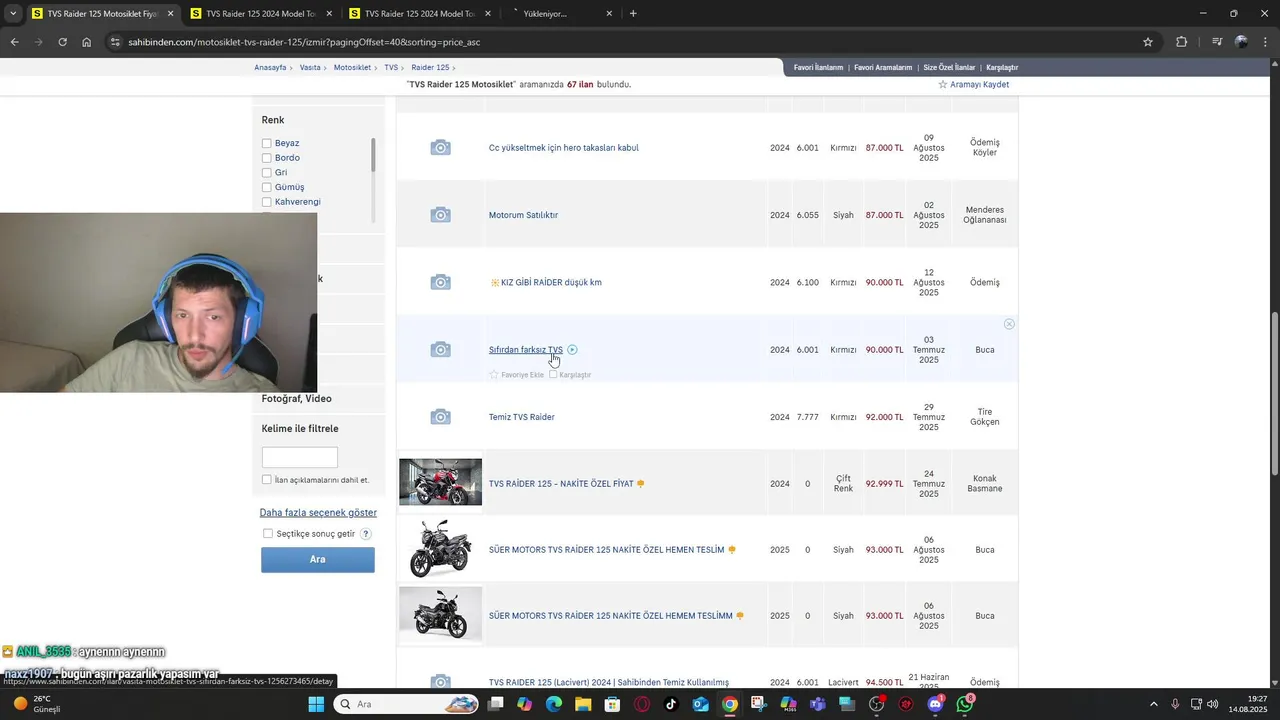
Task: Open Microsoft Edge from the taskbar
Action: [554, 704]
